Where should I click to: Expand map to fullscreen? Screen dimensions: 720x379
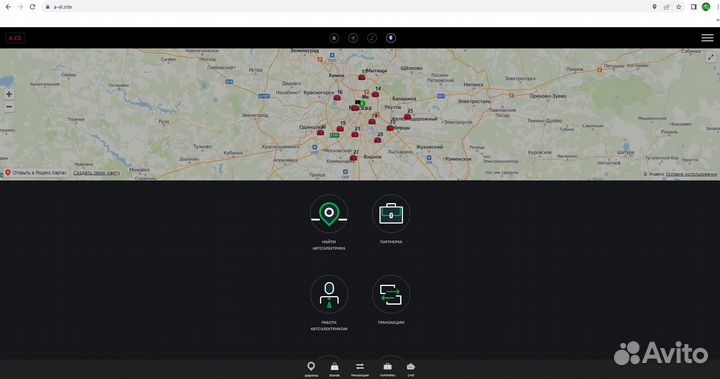coord(711,57)
